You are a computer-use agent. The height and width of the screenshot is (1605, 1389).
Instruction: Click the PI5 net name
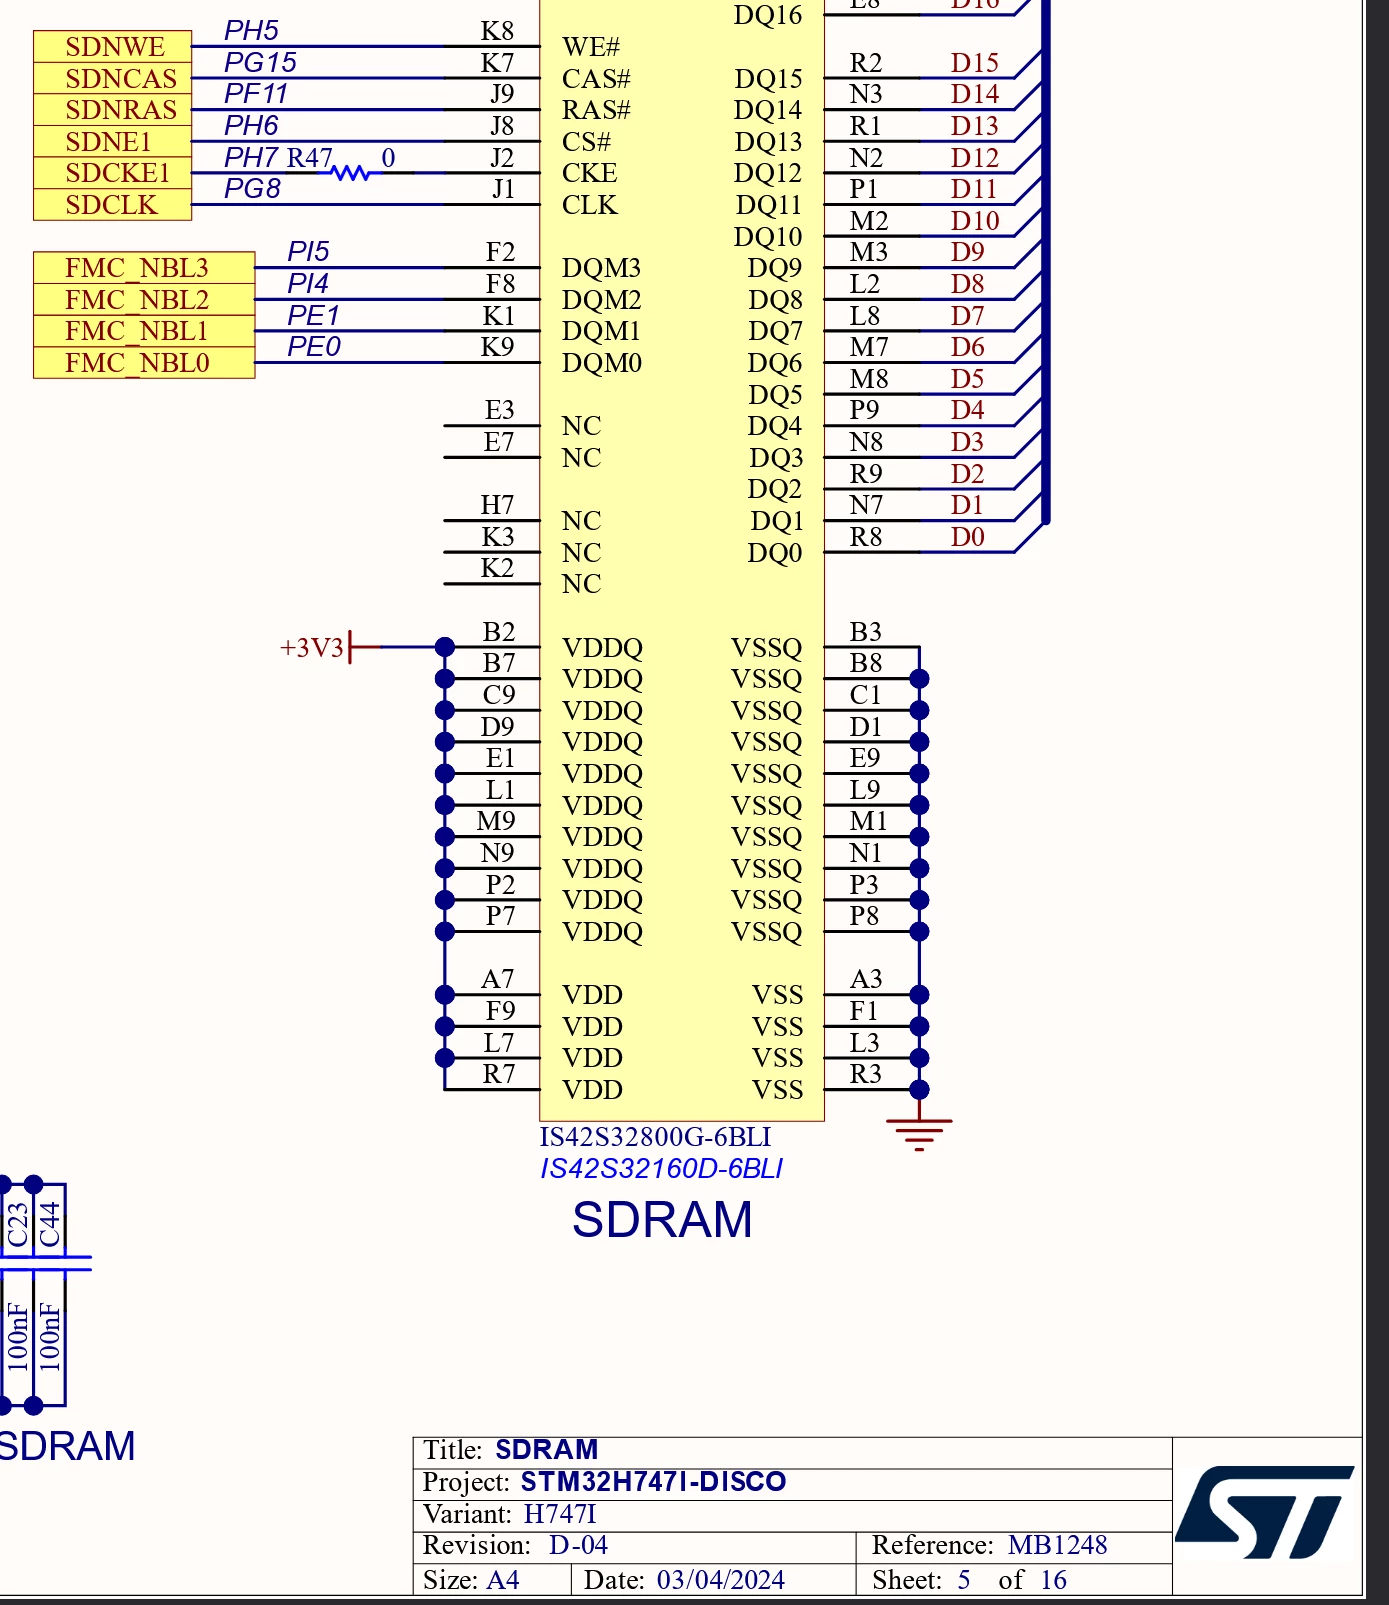308,252
